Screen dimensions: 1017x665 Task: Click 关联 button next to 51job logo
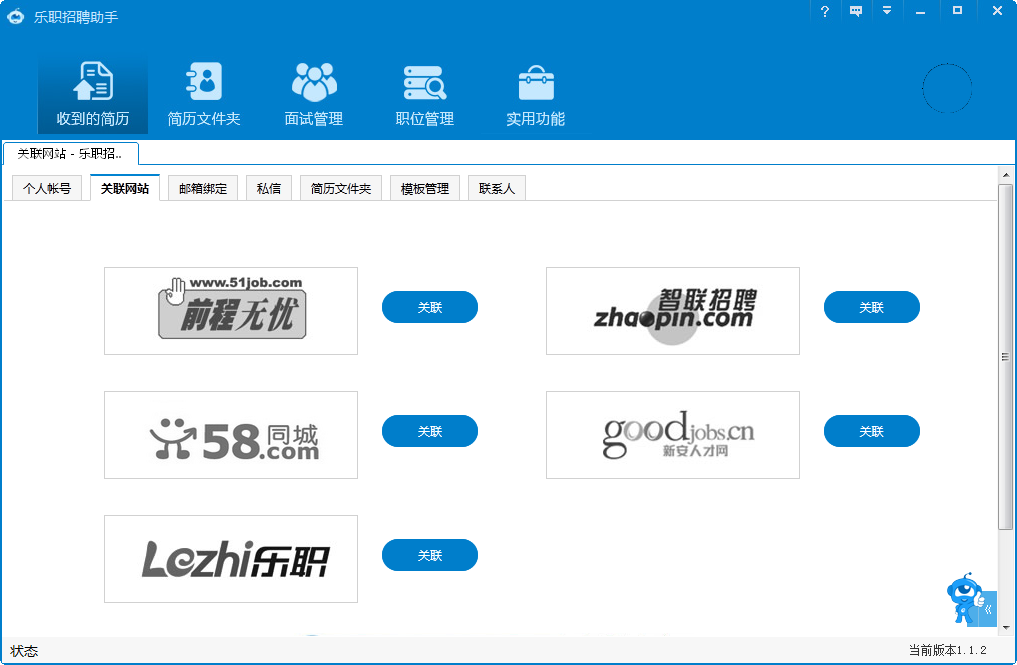pyautogui.click(x=429, y=307)
